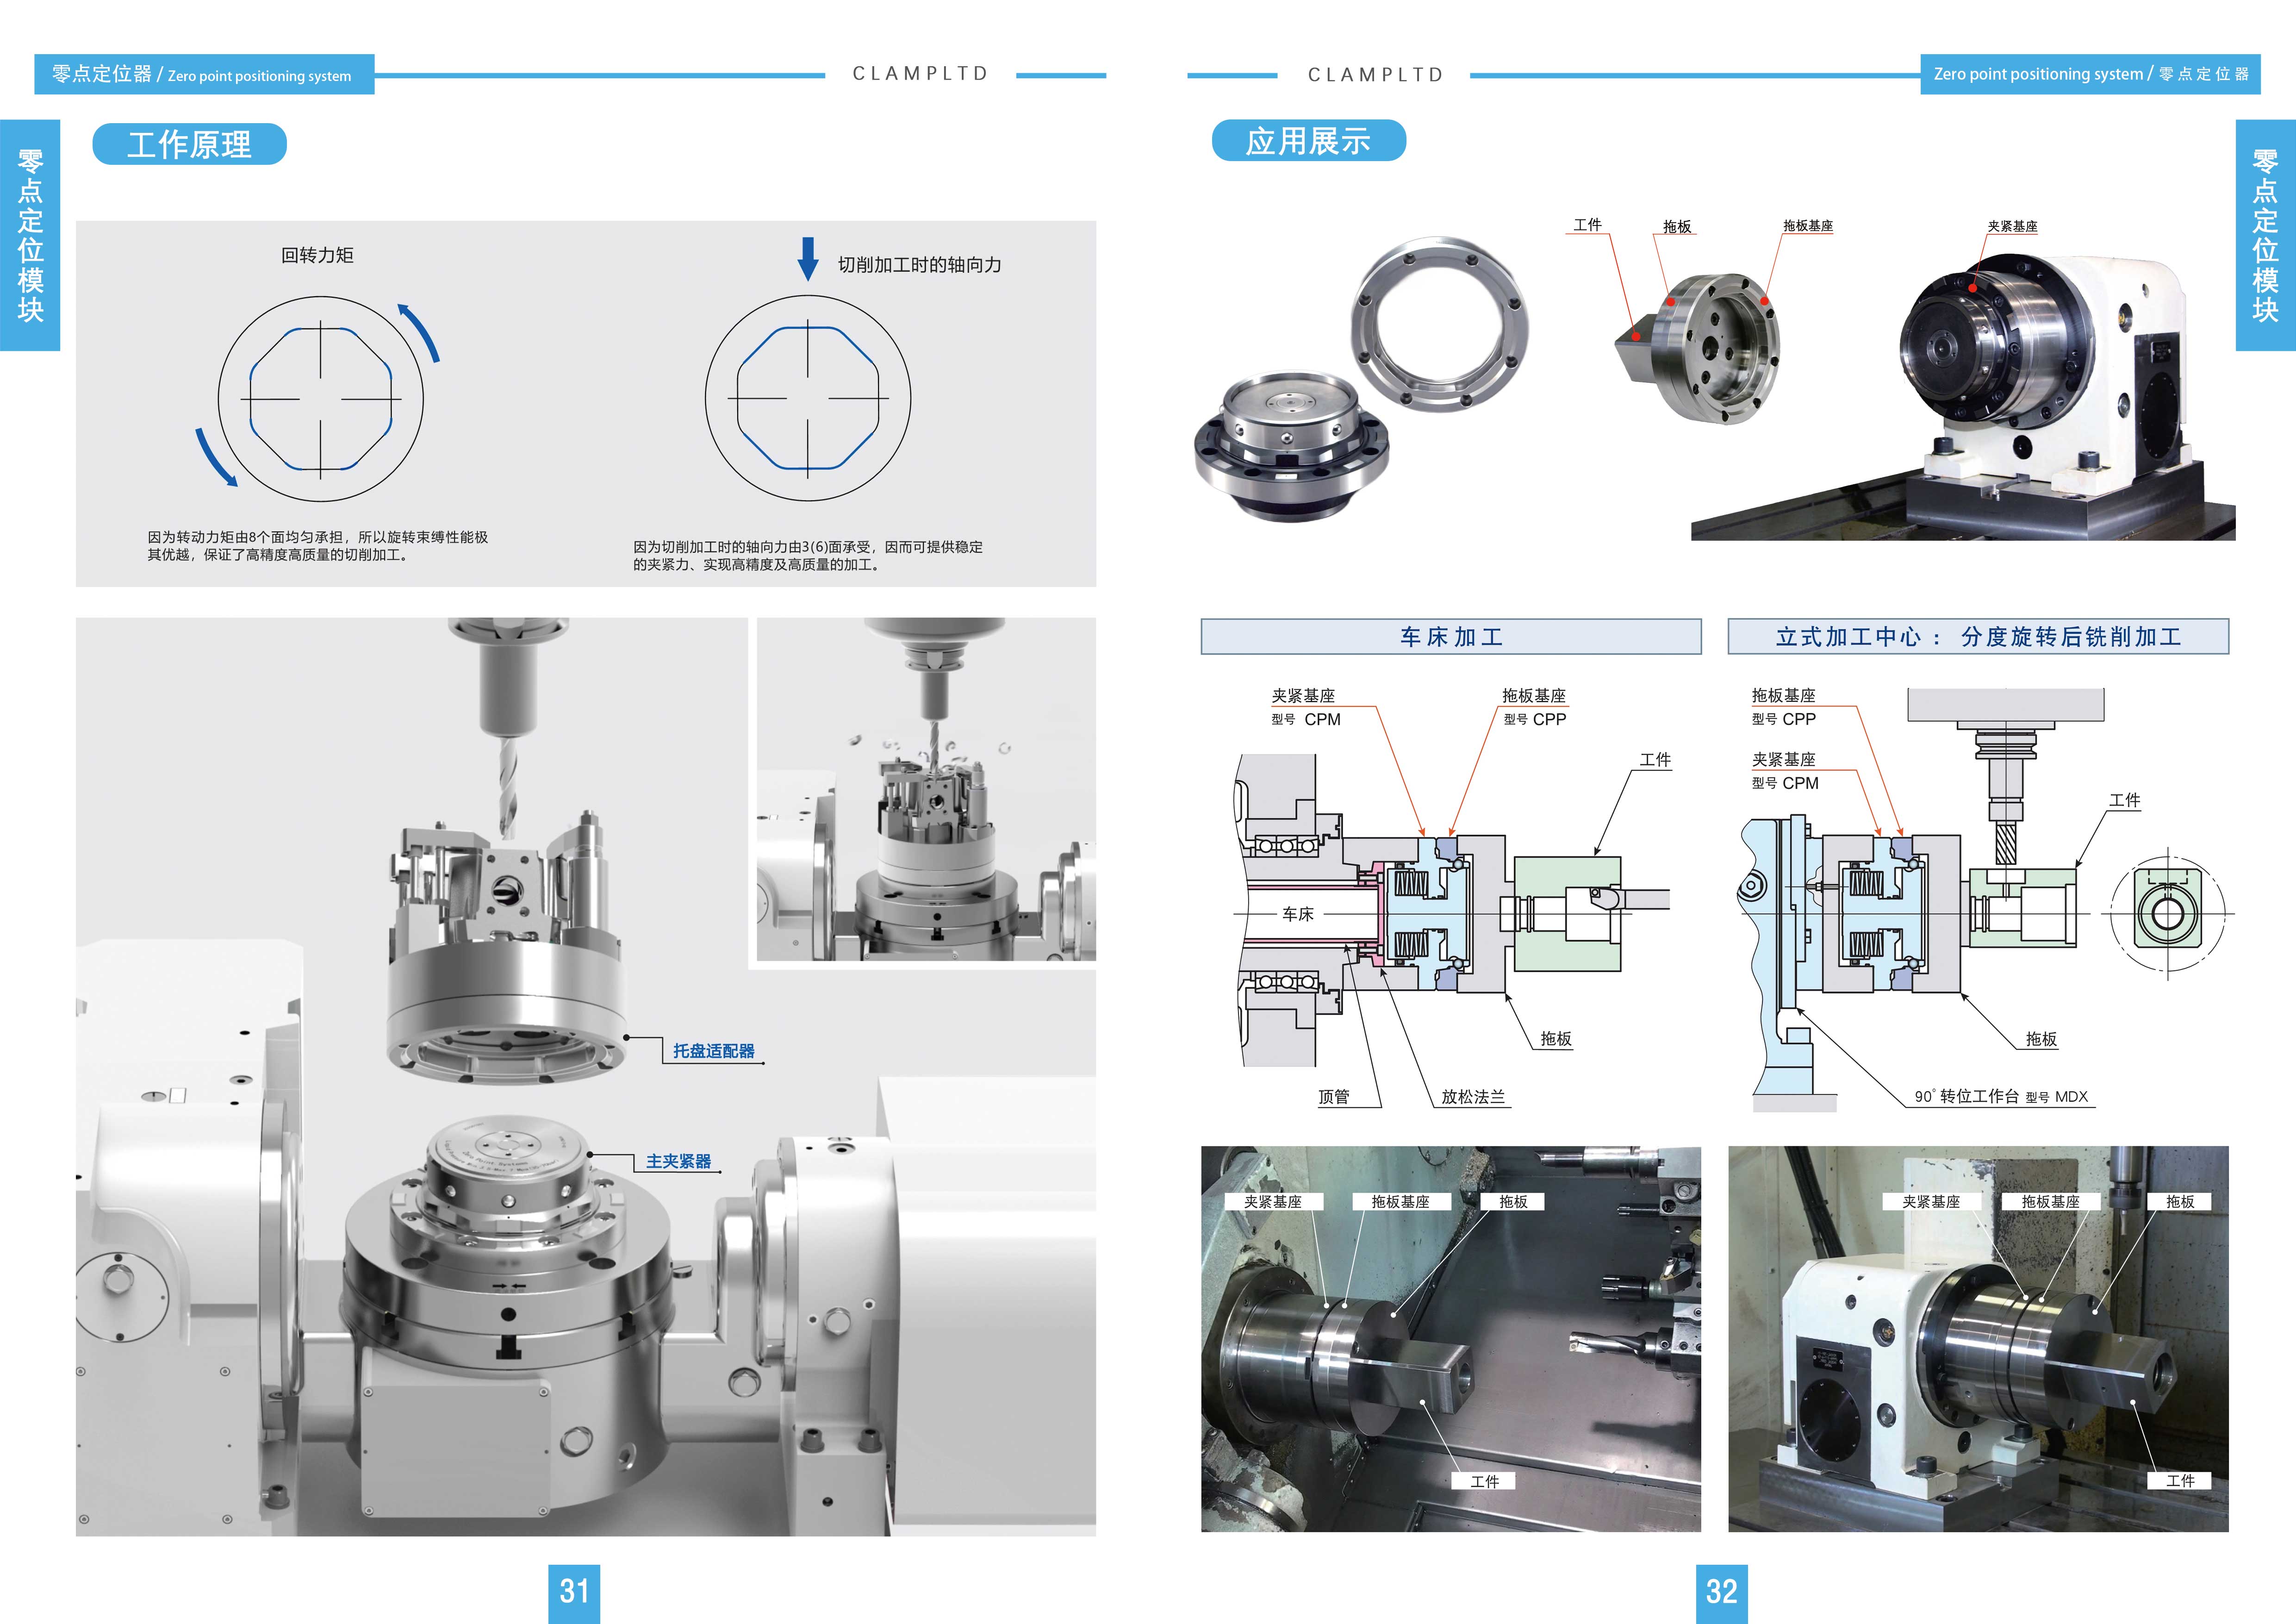The height and width of the screenshot is (1624, 2296).
Task: Click the 放松法兰 label in lathe diagram
Action: 1472,1097
